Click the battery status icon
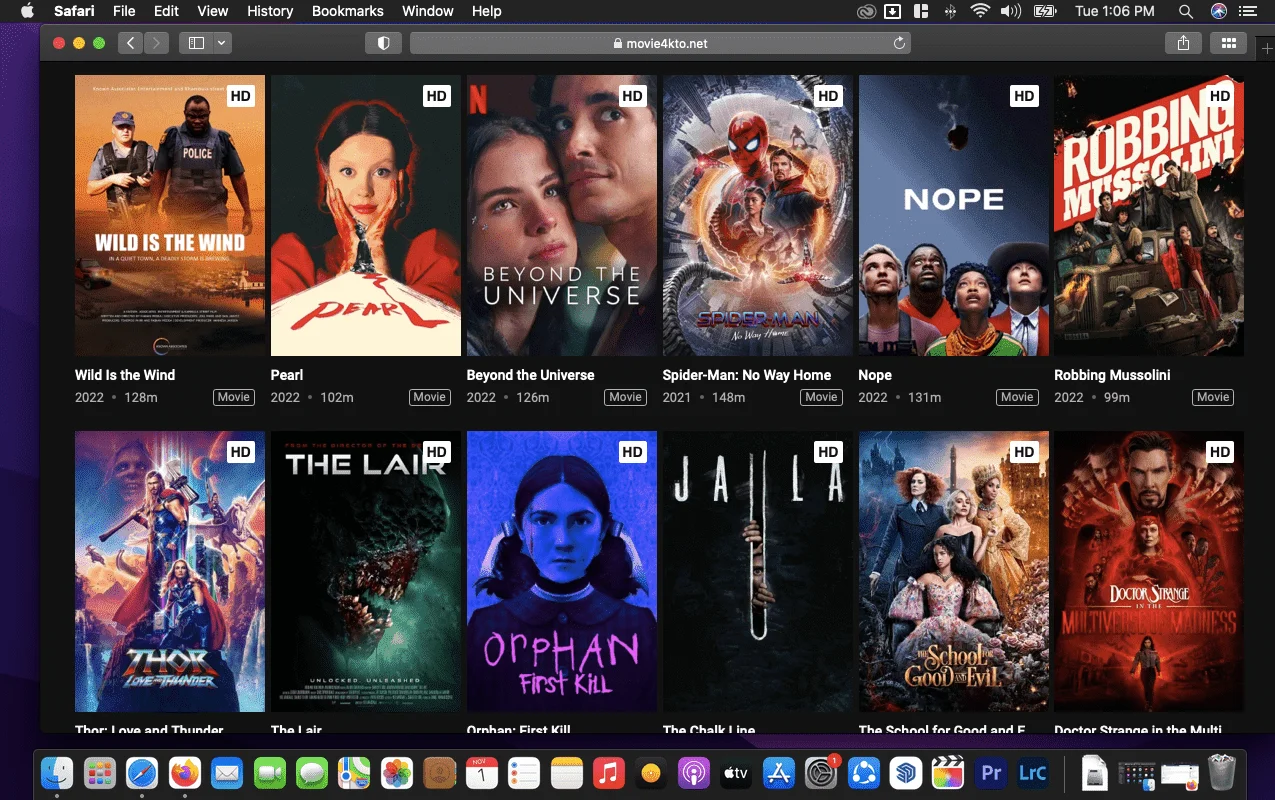Image resolution: width=1275 pixels, height=800 pixels. (1045, 11)
